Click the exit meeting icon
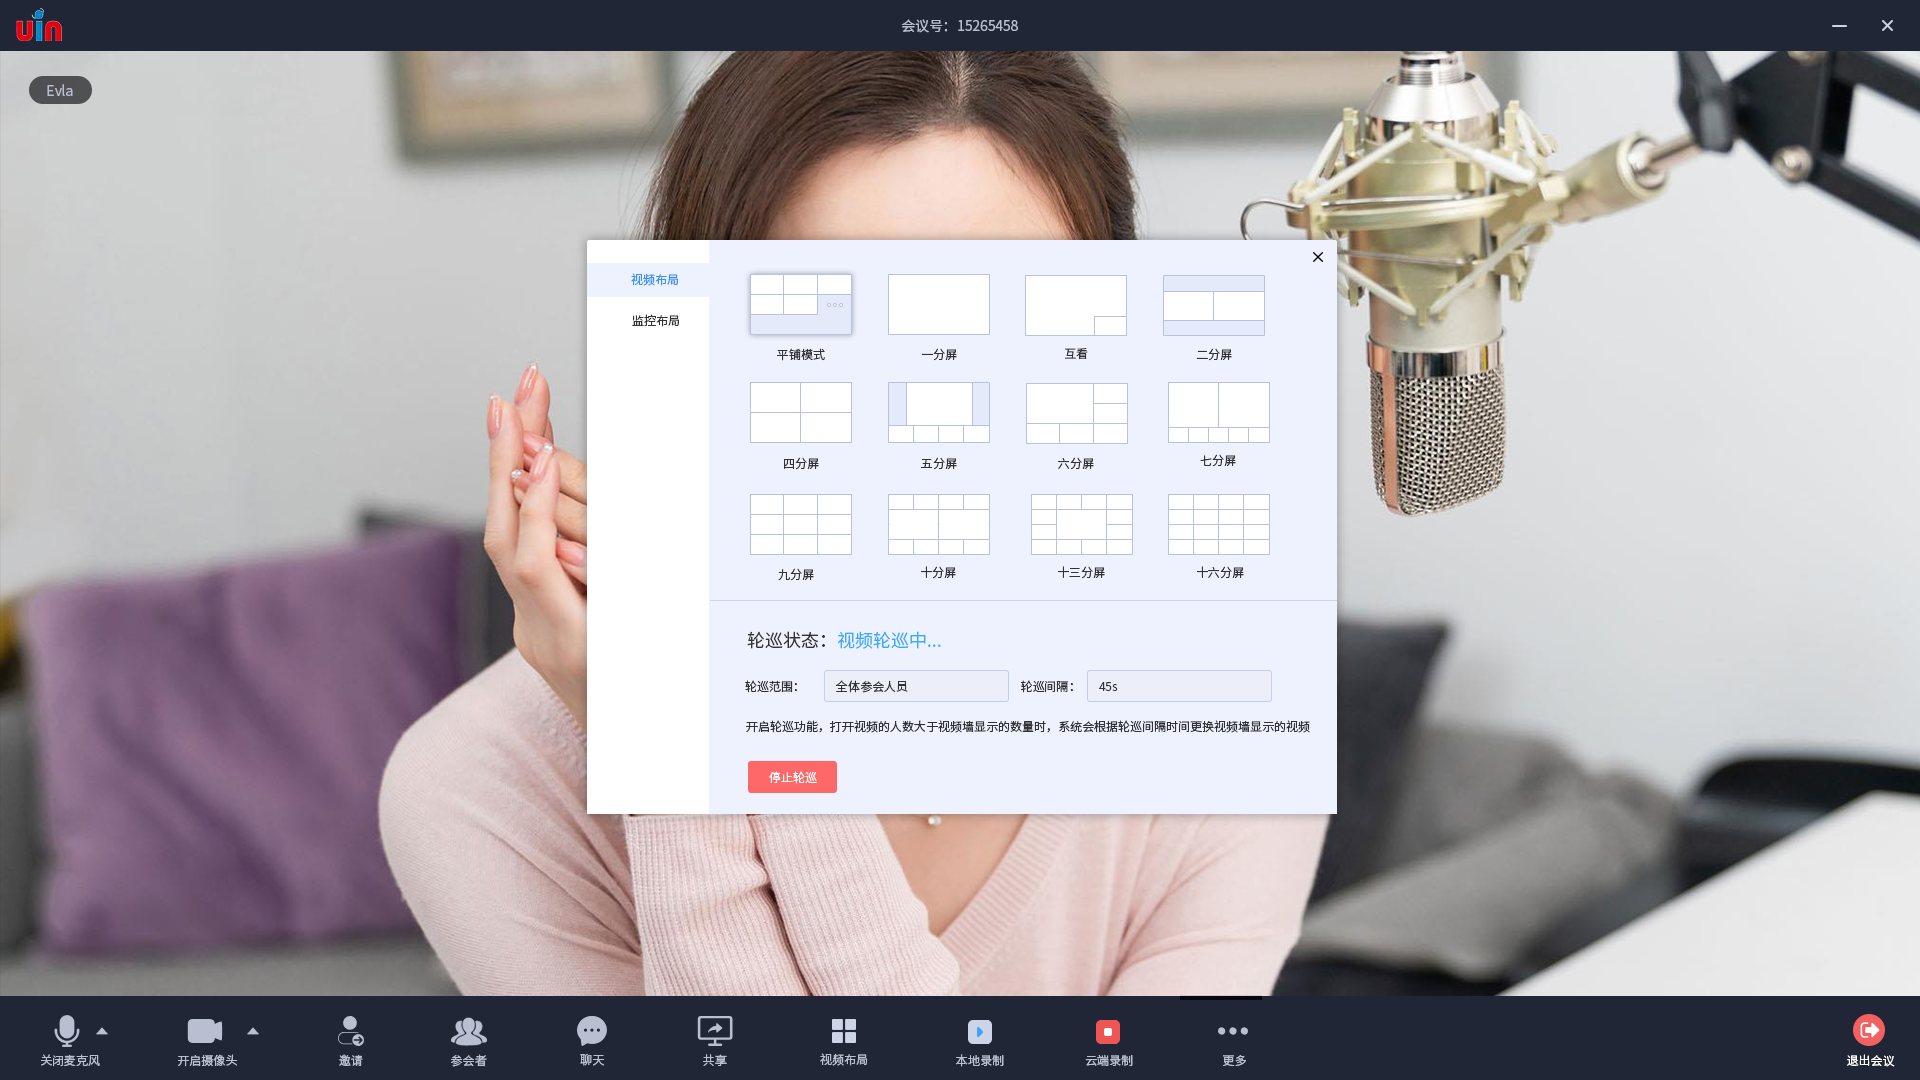This screenshot has height=1080, width=1920. coord(1868,1030)
